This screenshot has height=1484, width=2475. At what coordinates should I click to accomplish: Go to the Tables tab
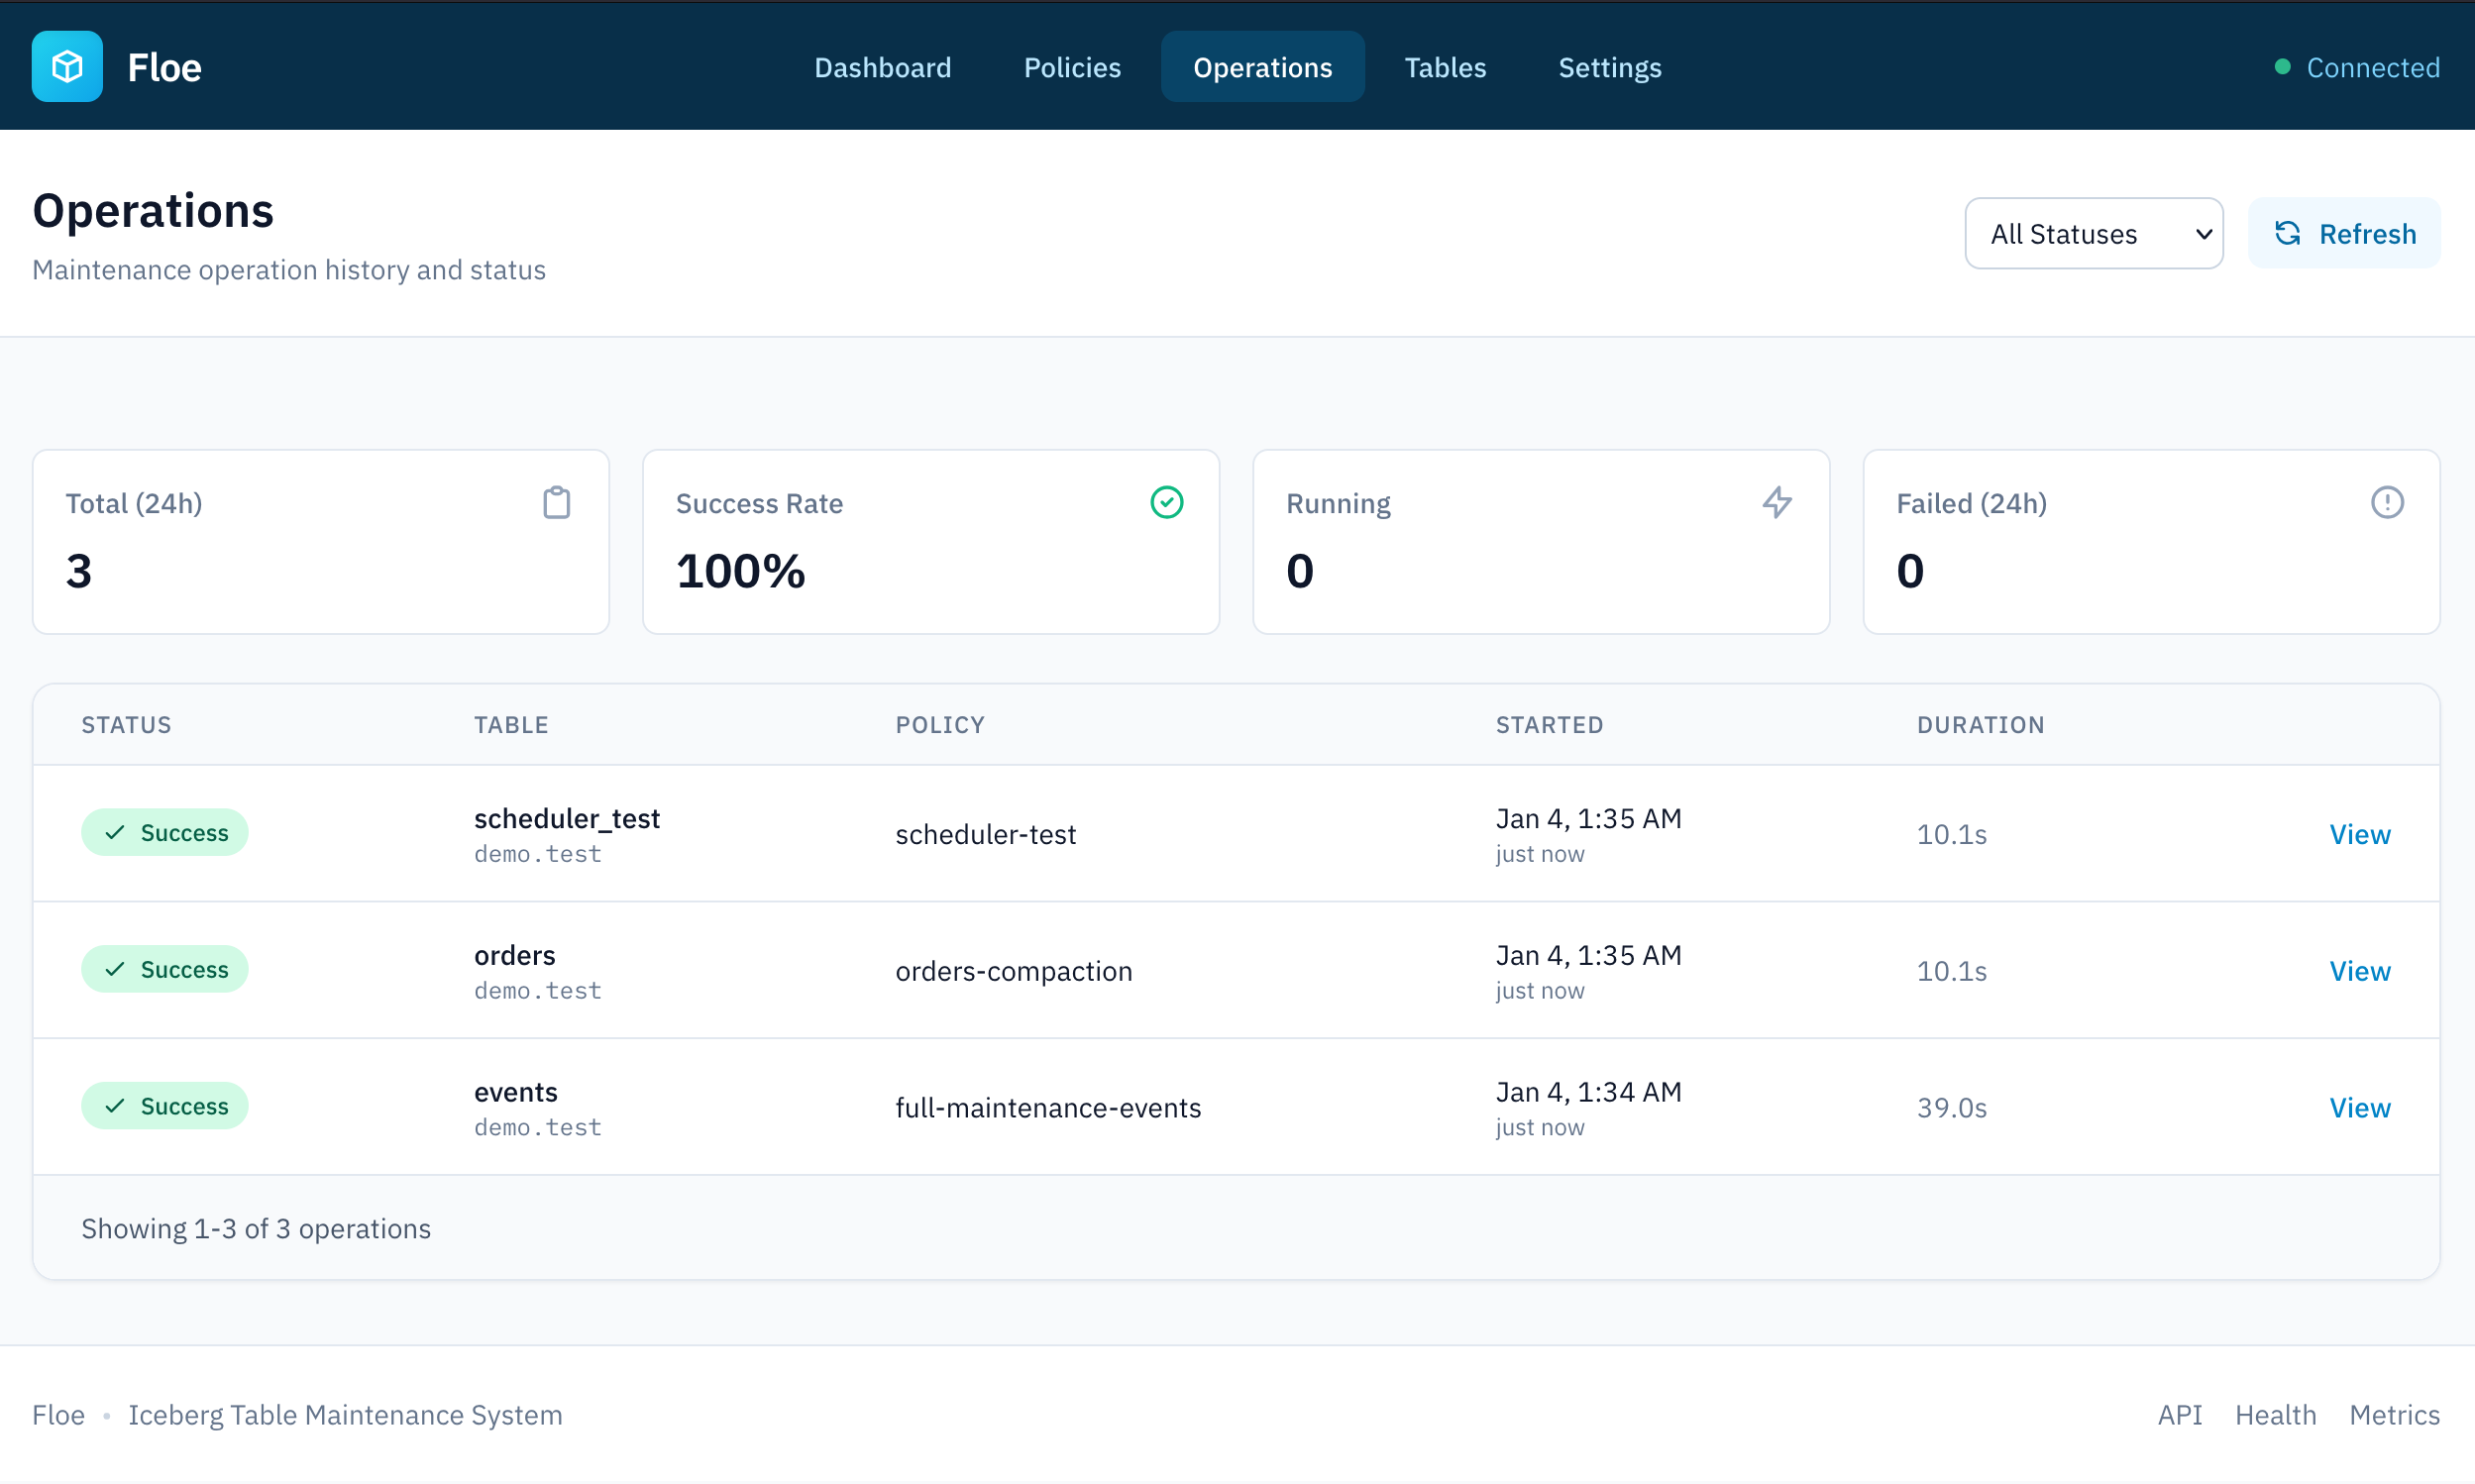pyautogui.click(x=1445, y=67)
